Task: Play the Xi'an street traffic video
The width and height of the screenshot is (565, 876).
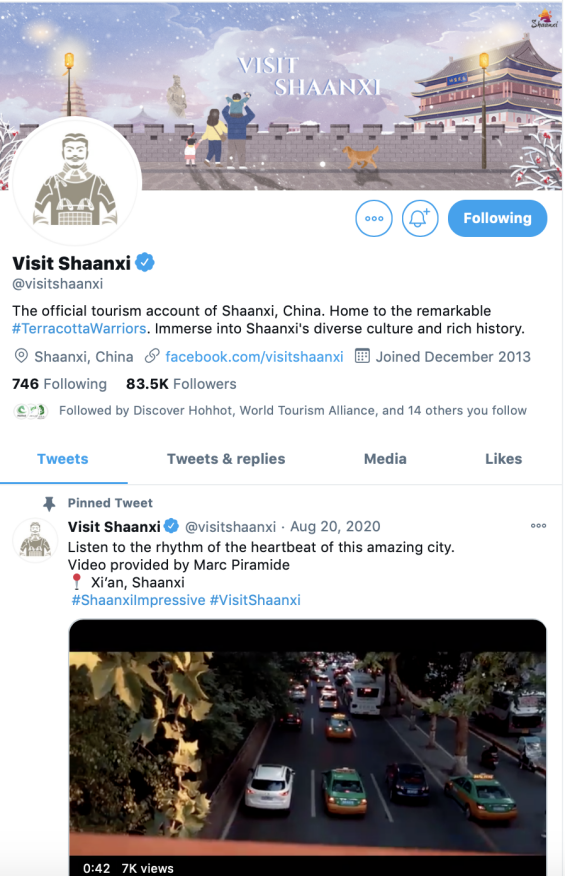Action: click(307, 748)
